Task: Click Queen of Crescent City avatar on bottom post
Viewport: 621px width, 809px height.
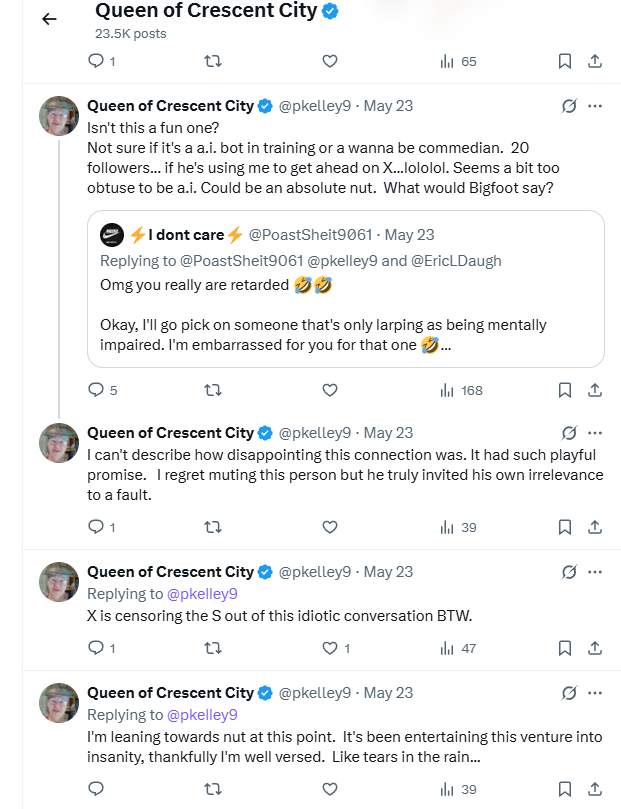Action: click(59, 703)
